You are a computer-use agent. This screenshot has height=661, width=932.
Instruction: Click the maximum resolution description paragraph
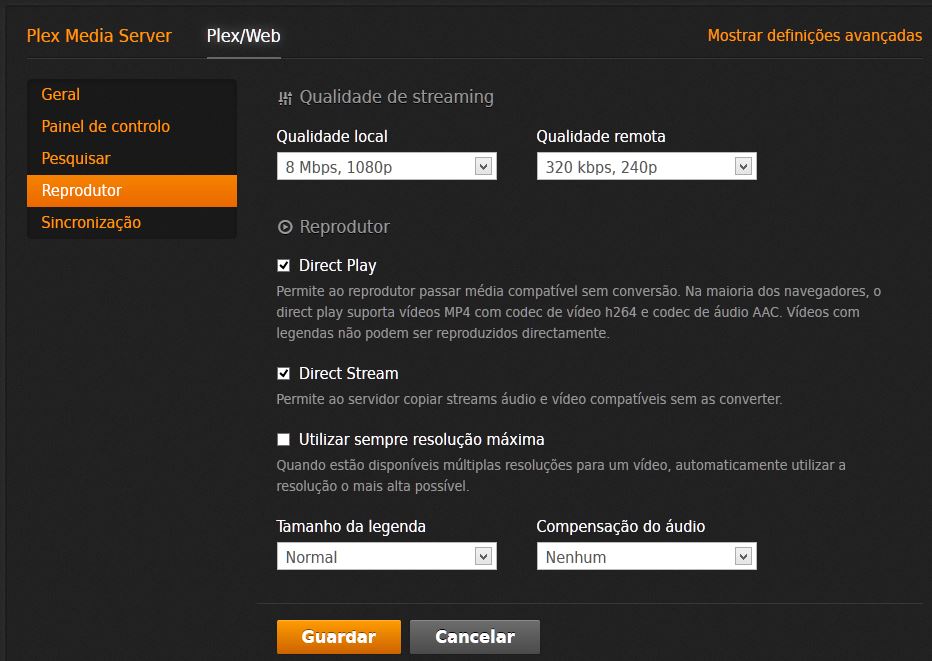[x=561, y=476]
